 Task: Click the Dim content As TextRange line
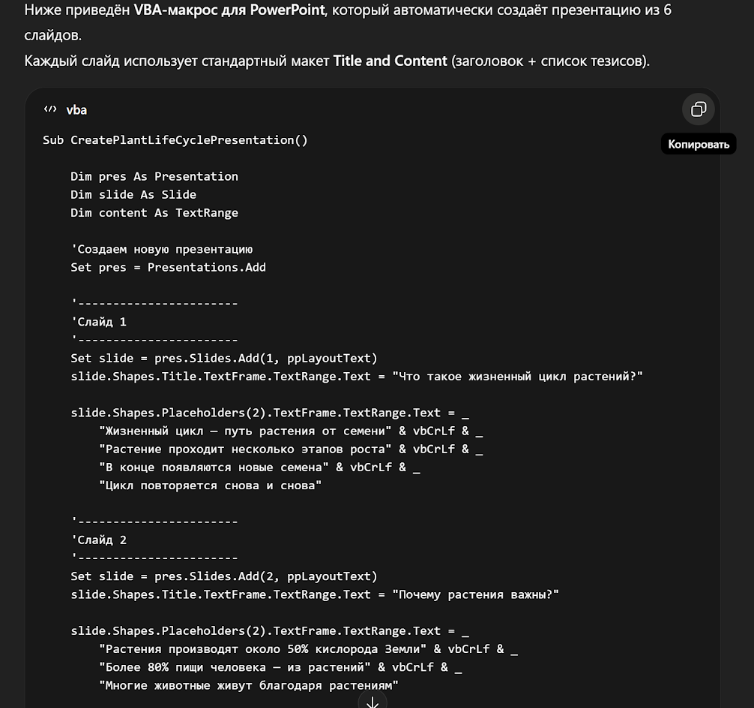coord(154,212)
